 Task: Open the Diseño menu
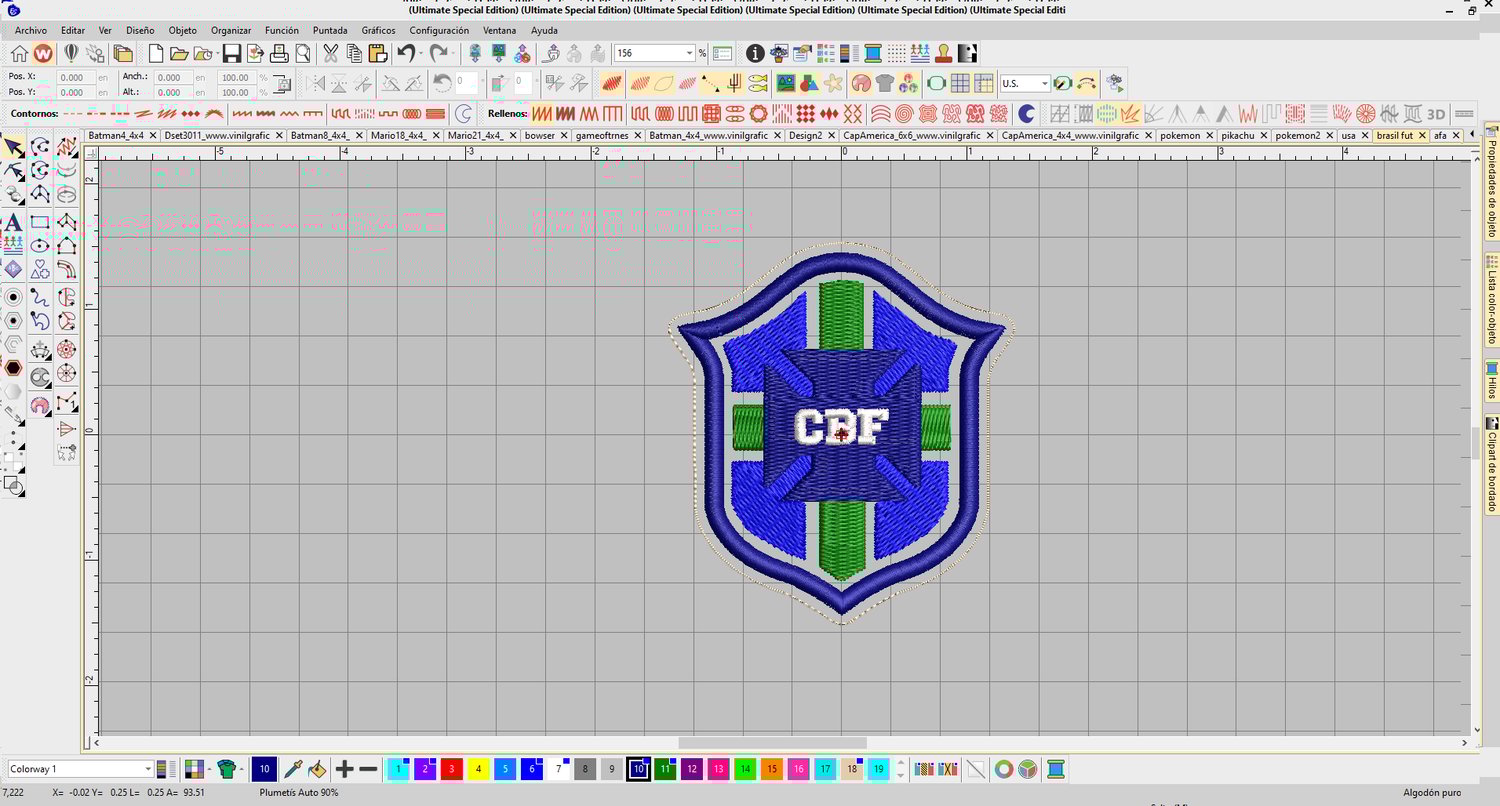tap(140, 31)
